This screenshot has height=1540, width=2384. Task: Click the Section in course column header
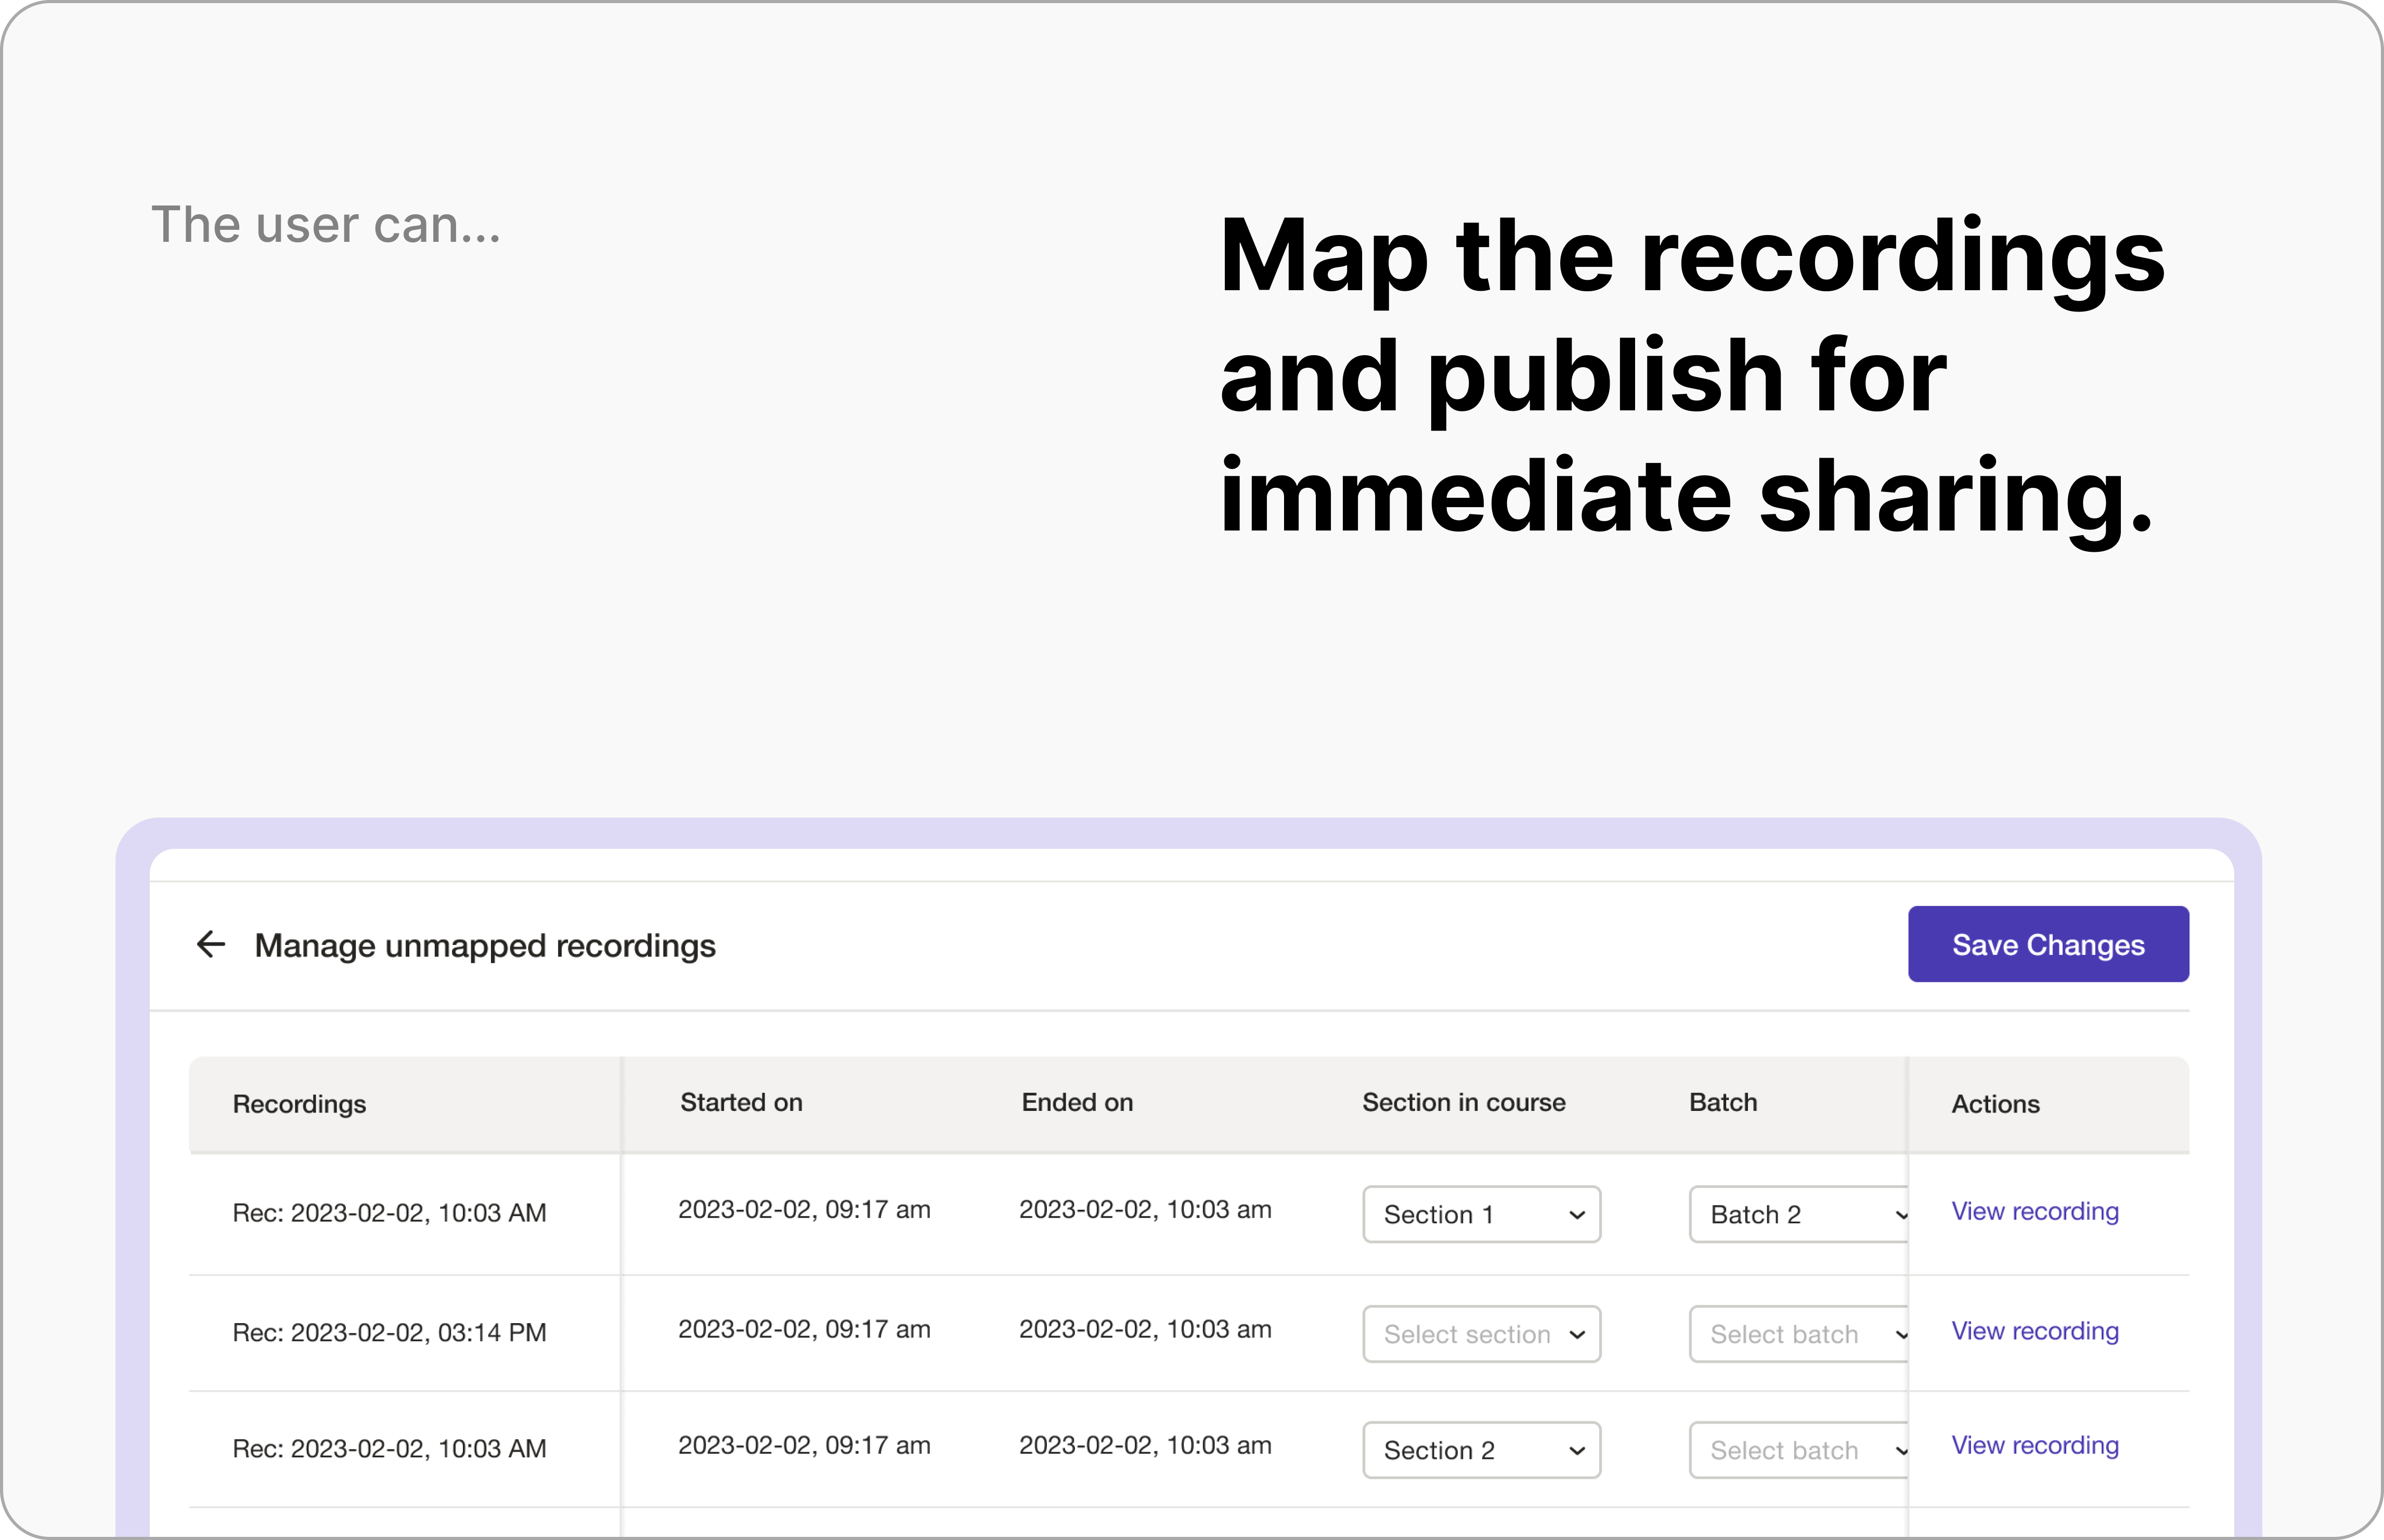coord(1464,1102)
